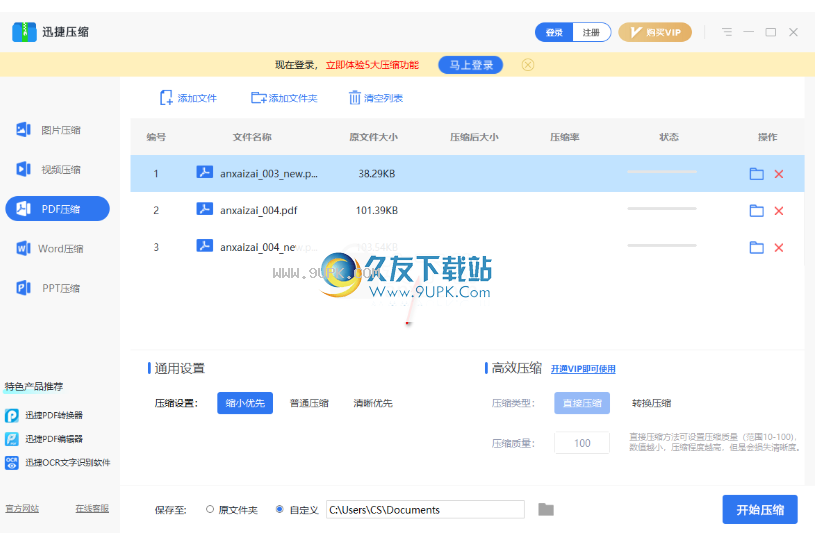
Task: Open the hamburger menu icon in title bar
Action: click(727, 32)
